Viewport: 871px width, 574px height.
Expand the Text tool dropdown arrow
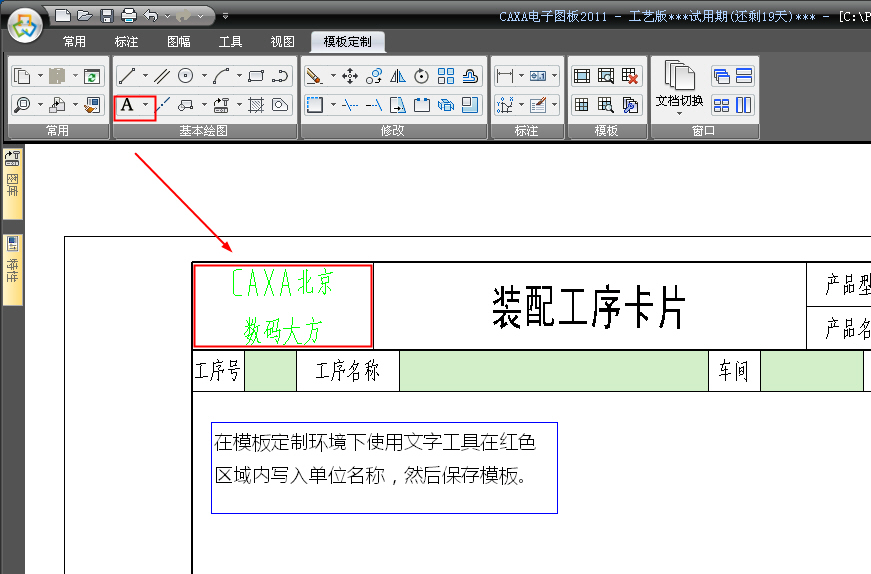tap(146, 105)
